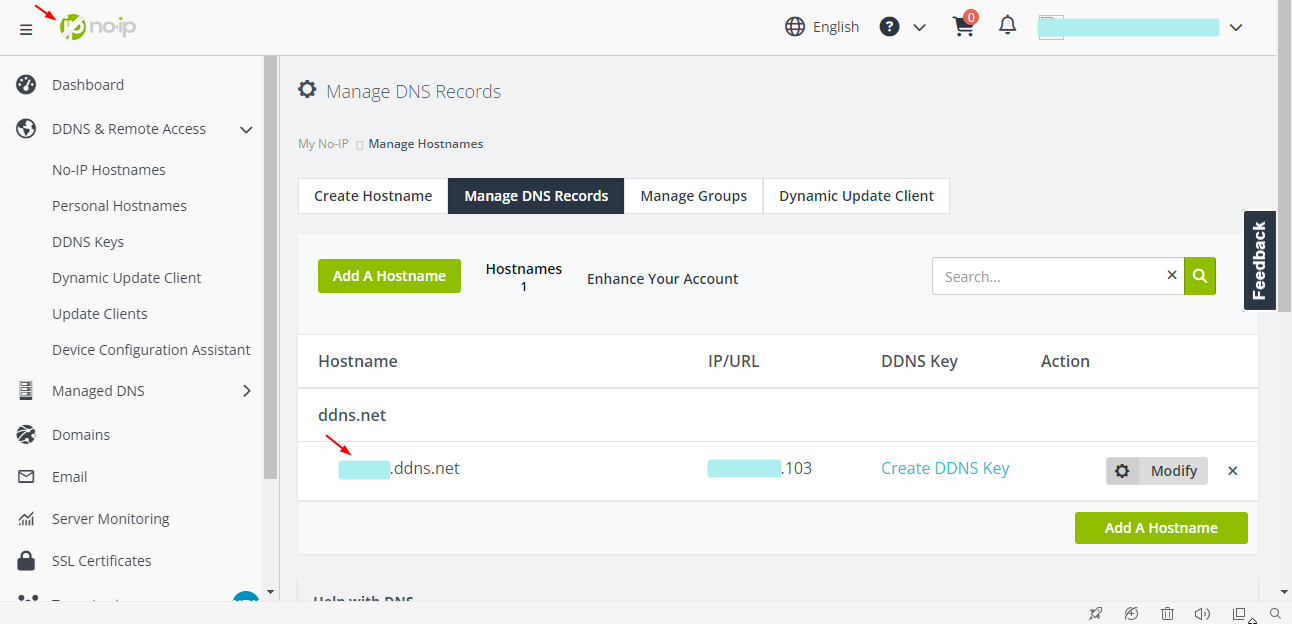
Task: Click the rocket icon in bottom bar
Action: (1096, 613)
